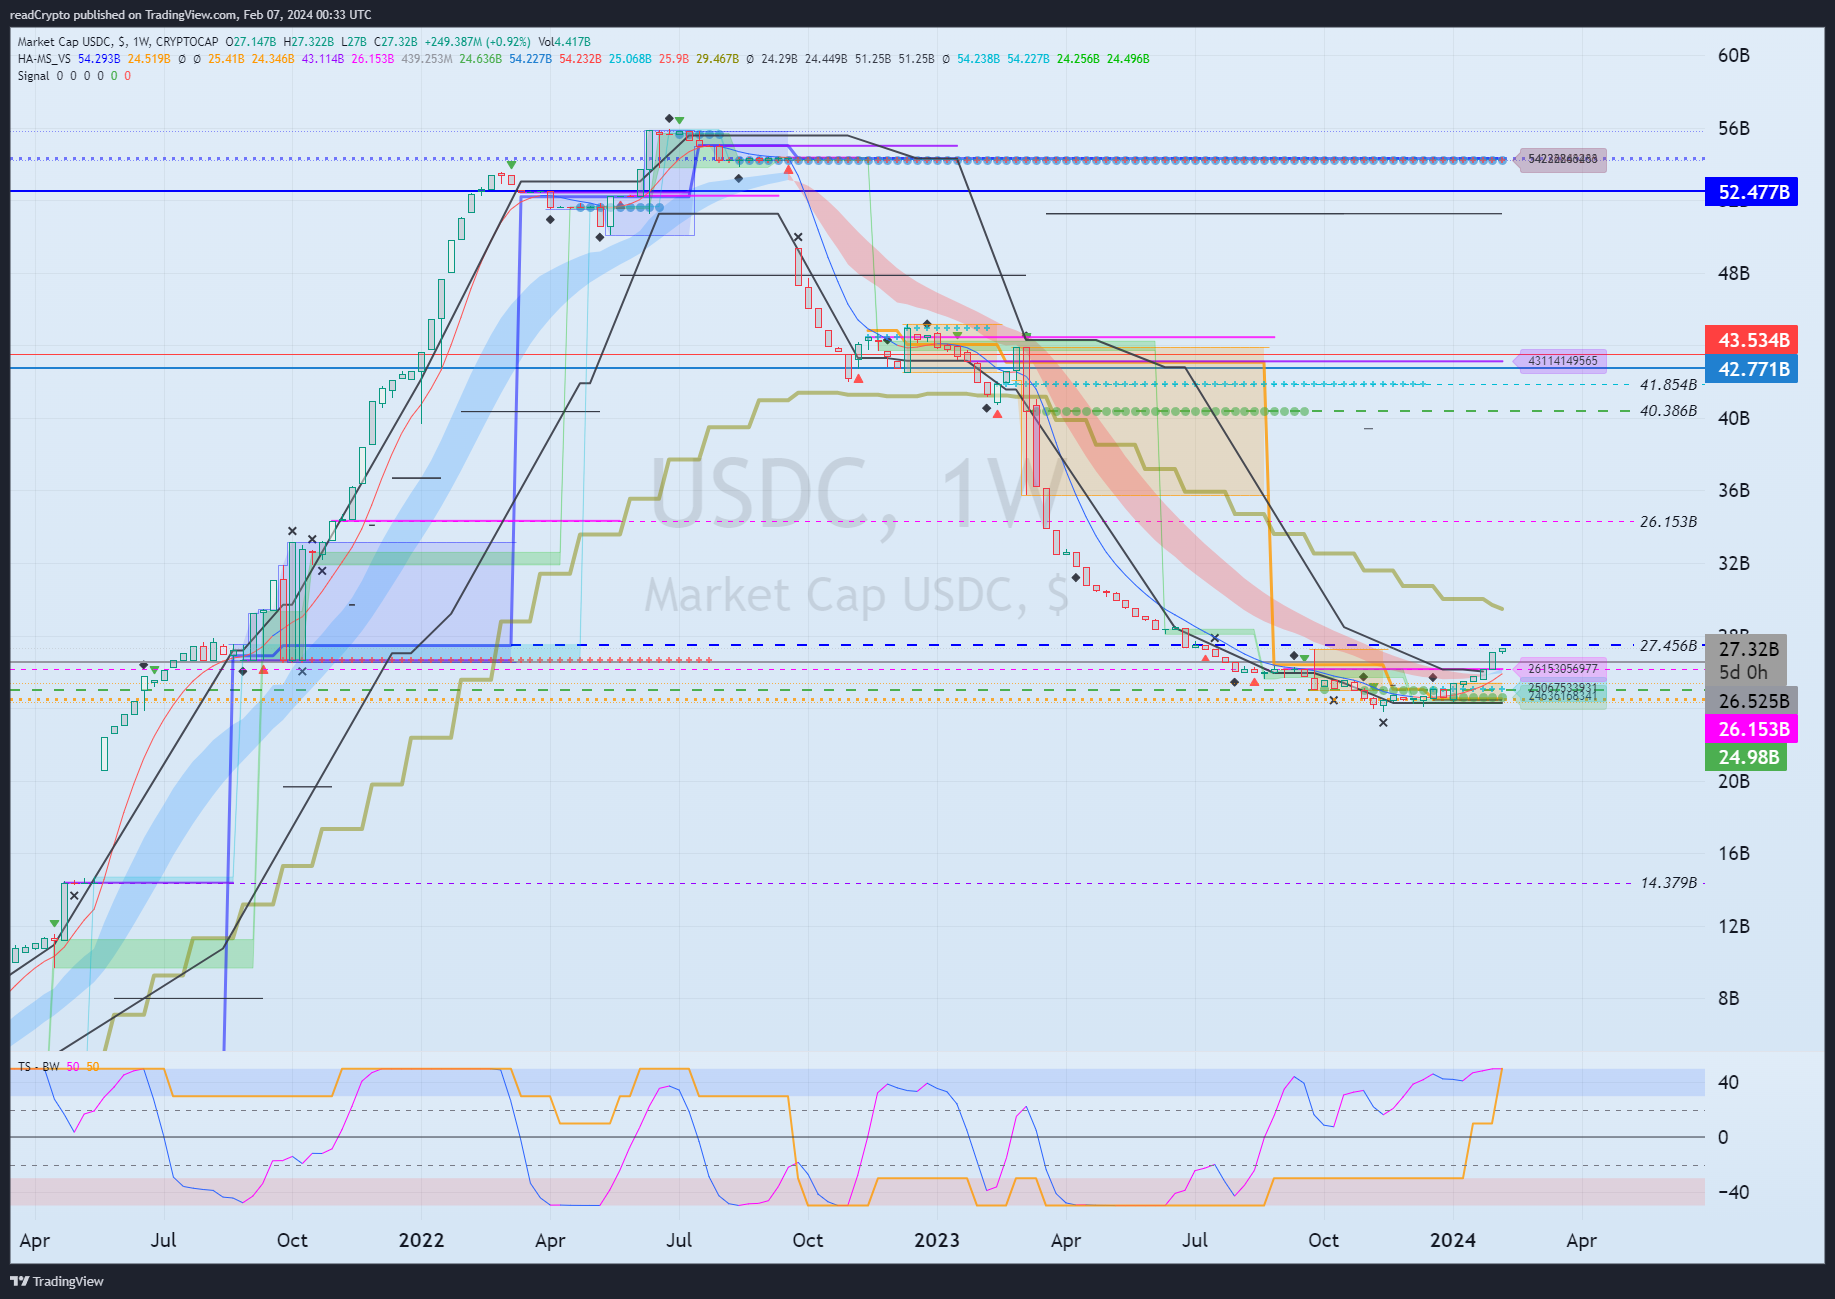Click the 40.386B dashed line label

tap(1668, 411)
